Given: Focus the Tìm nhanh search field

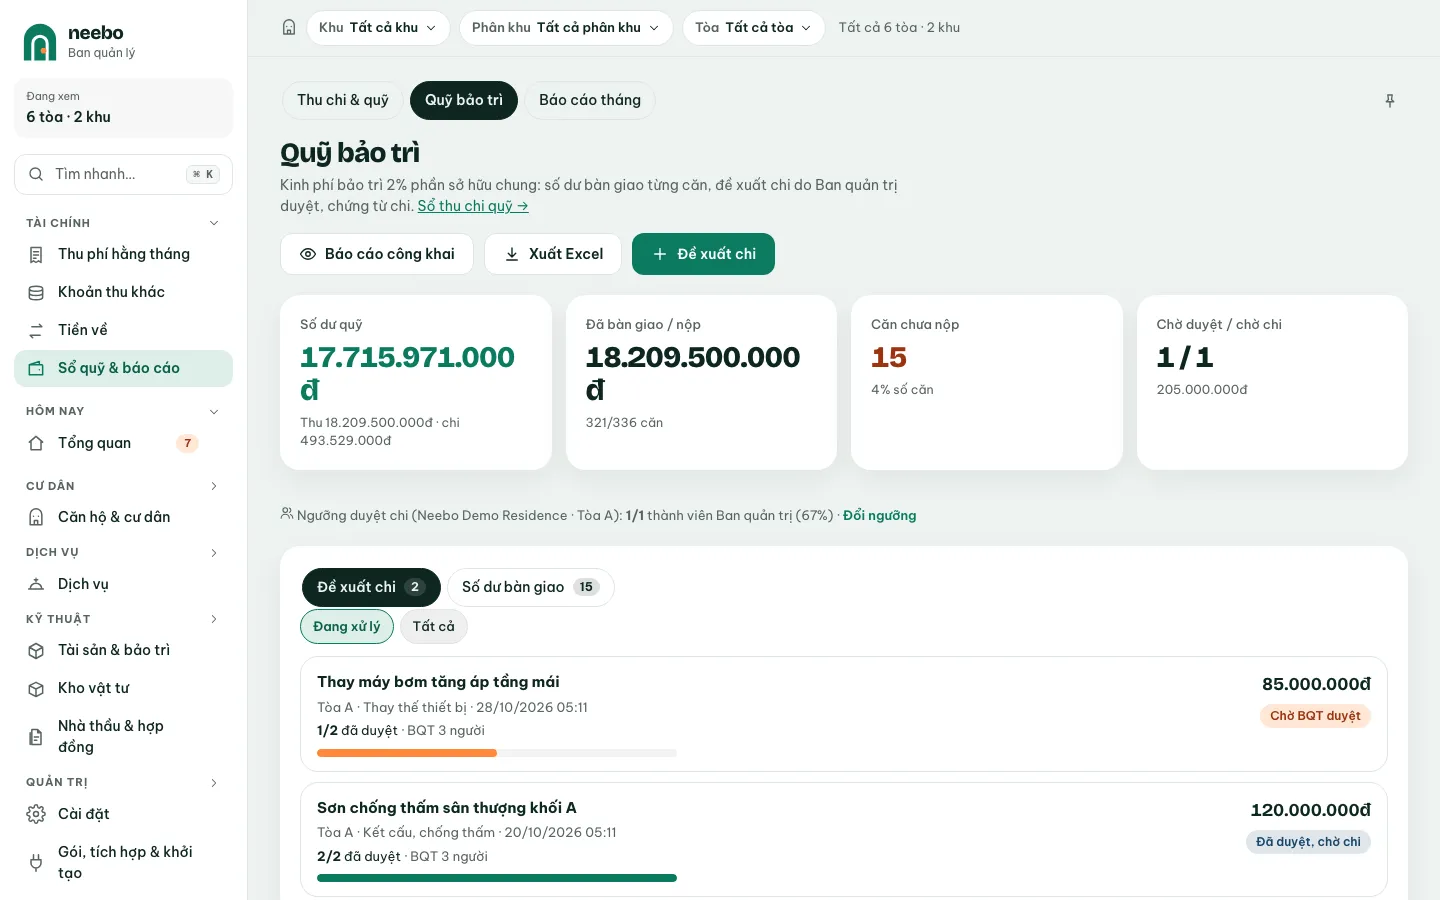Looking at the screenshot, I should 123,174.
